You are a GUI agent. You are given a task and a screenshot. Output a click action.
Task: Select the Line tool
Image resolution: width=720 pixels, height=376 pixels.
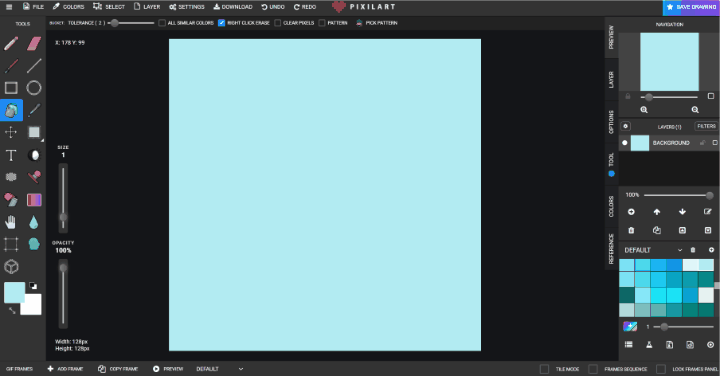point(34,66)
